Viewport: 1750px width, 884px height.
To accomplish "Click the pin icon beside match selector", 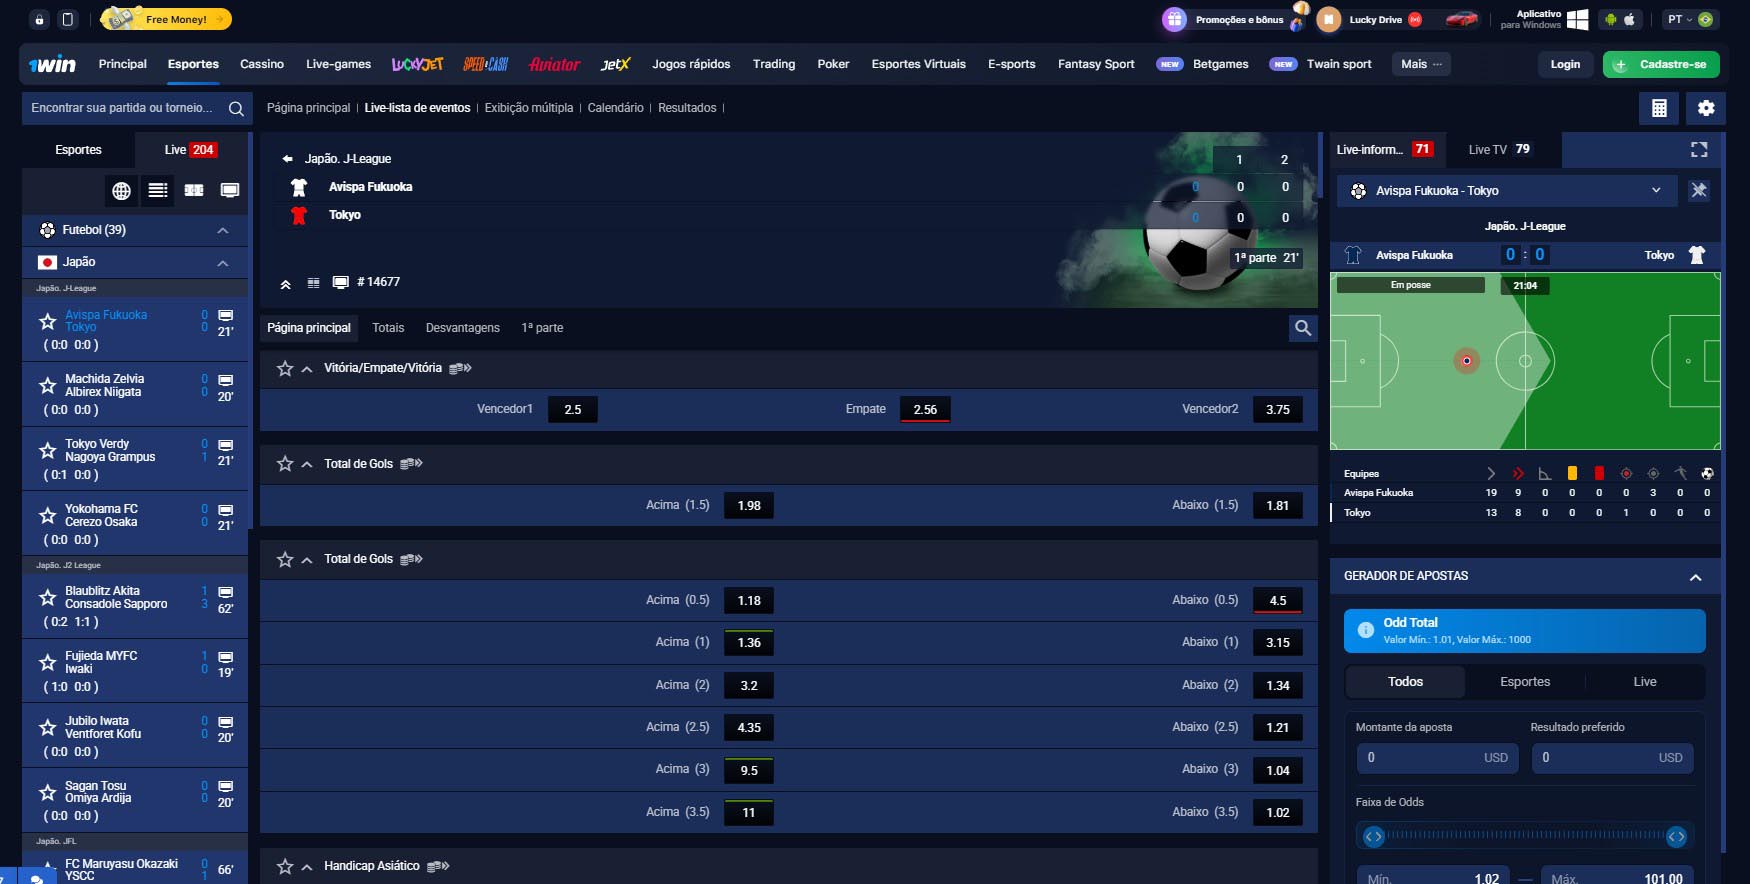I will (1698, 190).
